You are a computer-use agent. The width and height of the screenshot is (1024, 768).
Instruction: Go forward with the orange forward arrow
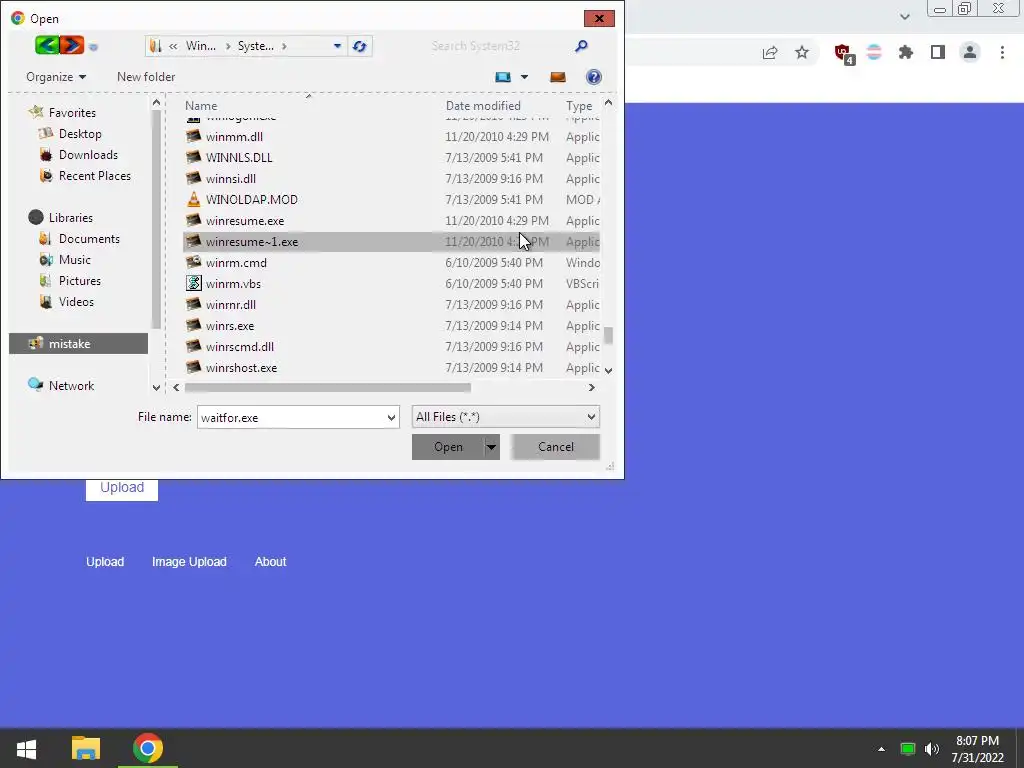(72, 45)
